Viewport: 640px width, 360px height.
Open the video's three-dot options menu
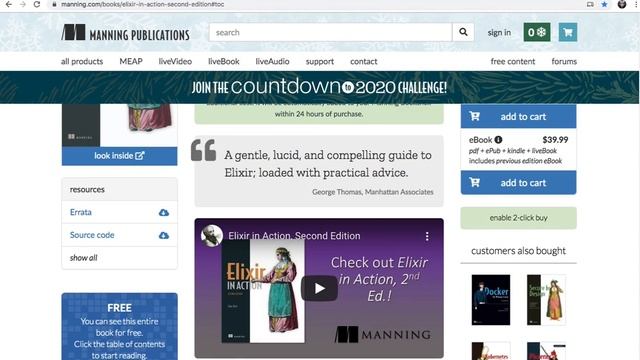(x=427, y=236)
